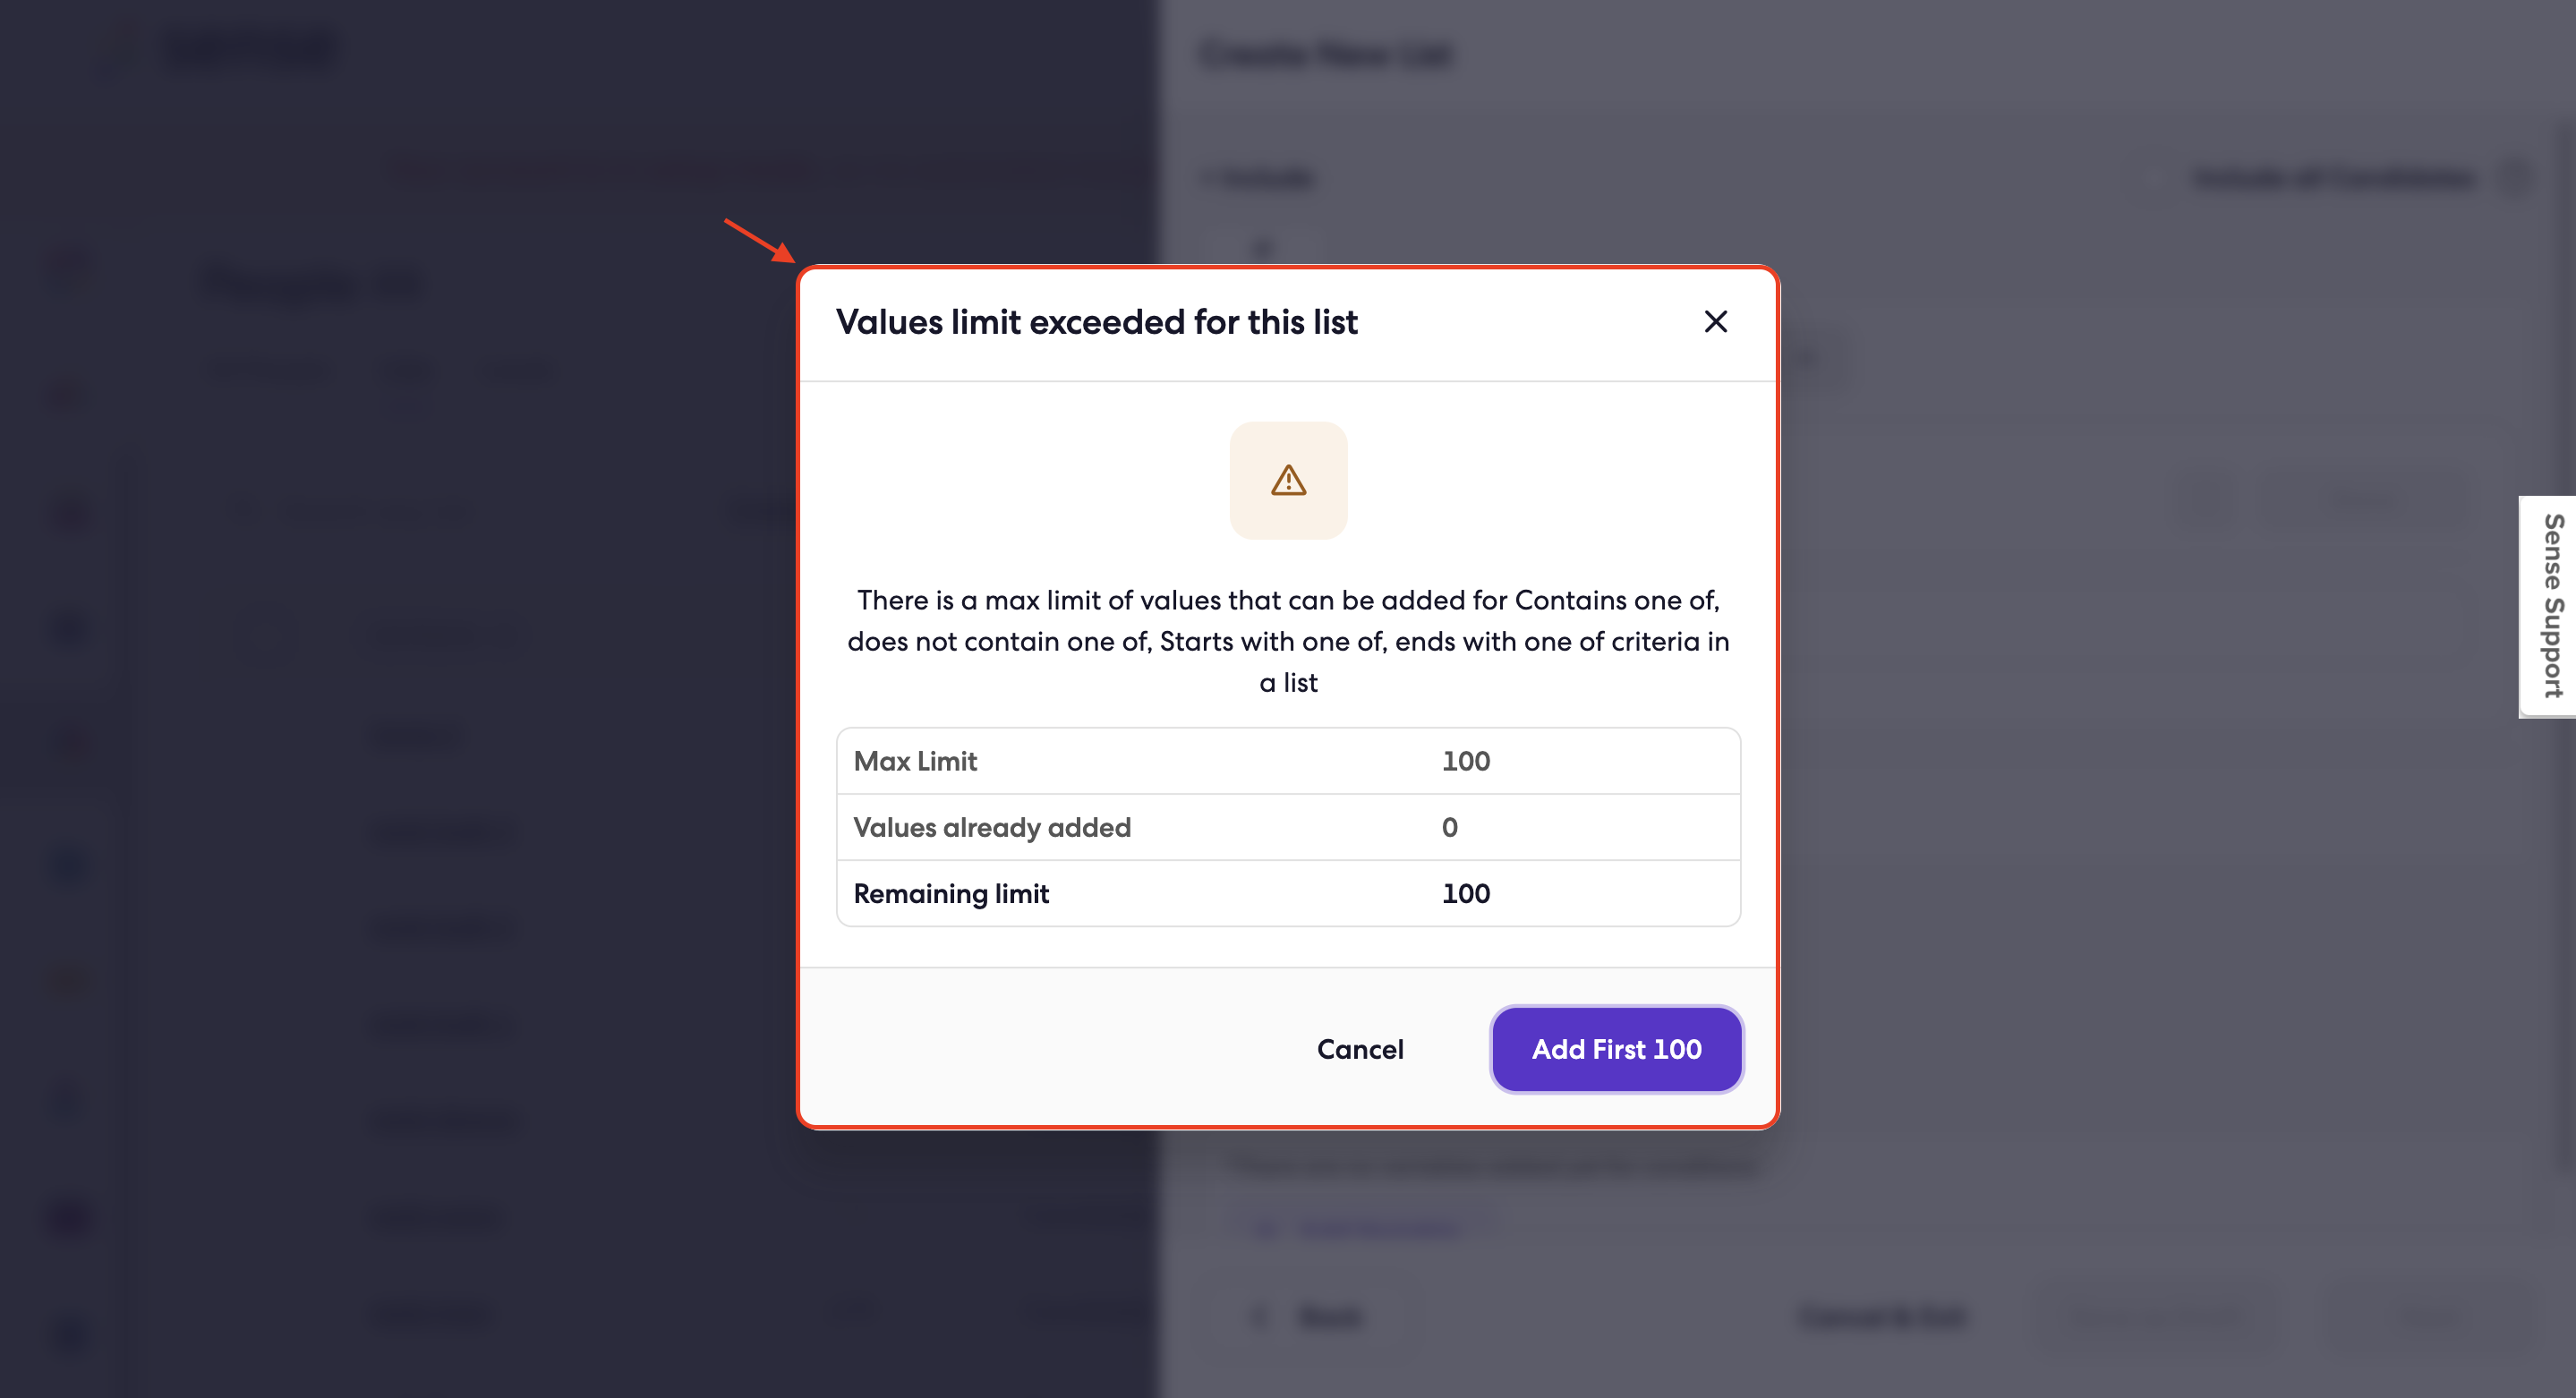Click the Max Limit label text
This screenshot has height=1398, width=2576.
(x=914, y=760)
